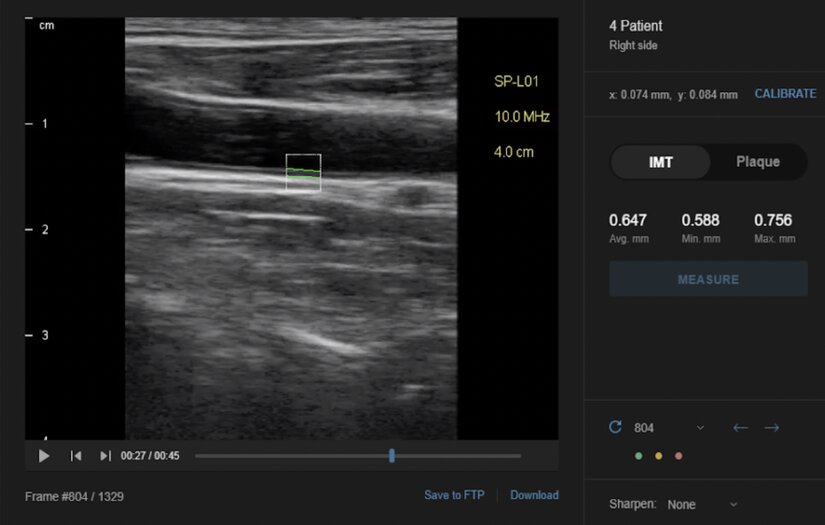
Task: Click the SP-L01 probe label
Action: (x=516, y=82)
